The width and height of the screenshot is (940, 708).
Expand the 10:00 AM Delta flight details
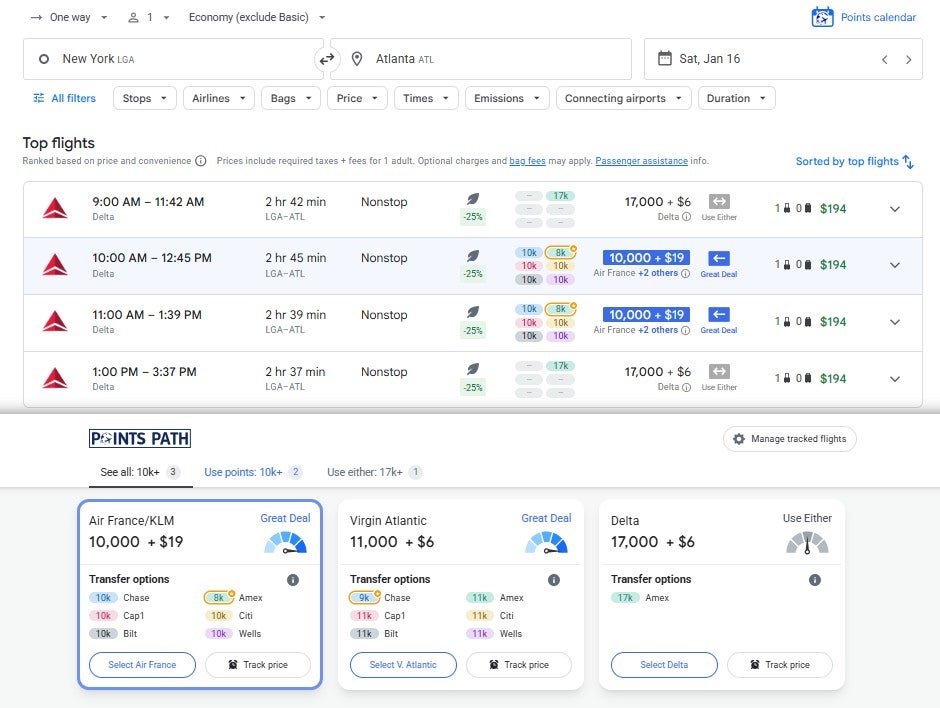coord(894,265)
